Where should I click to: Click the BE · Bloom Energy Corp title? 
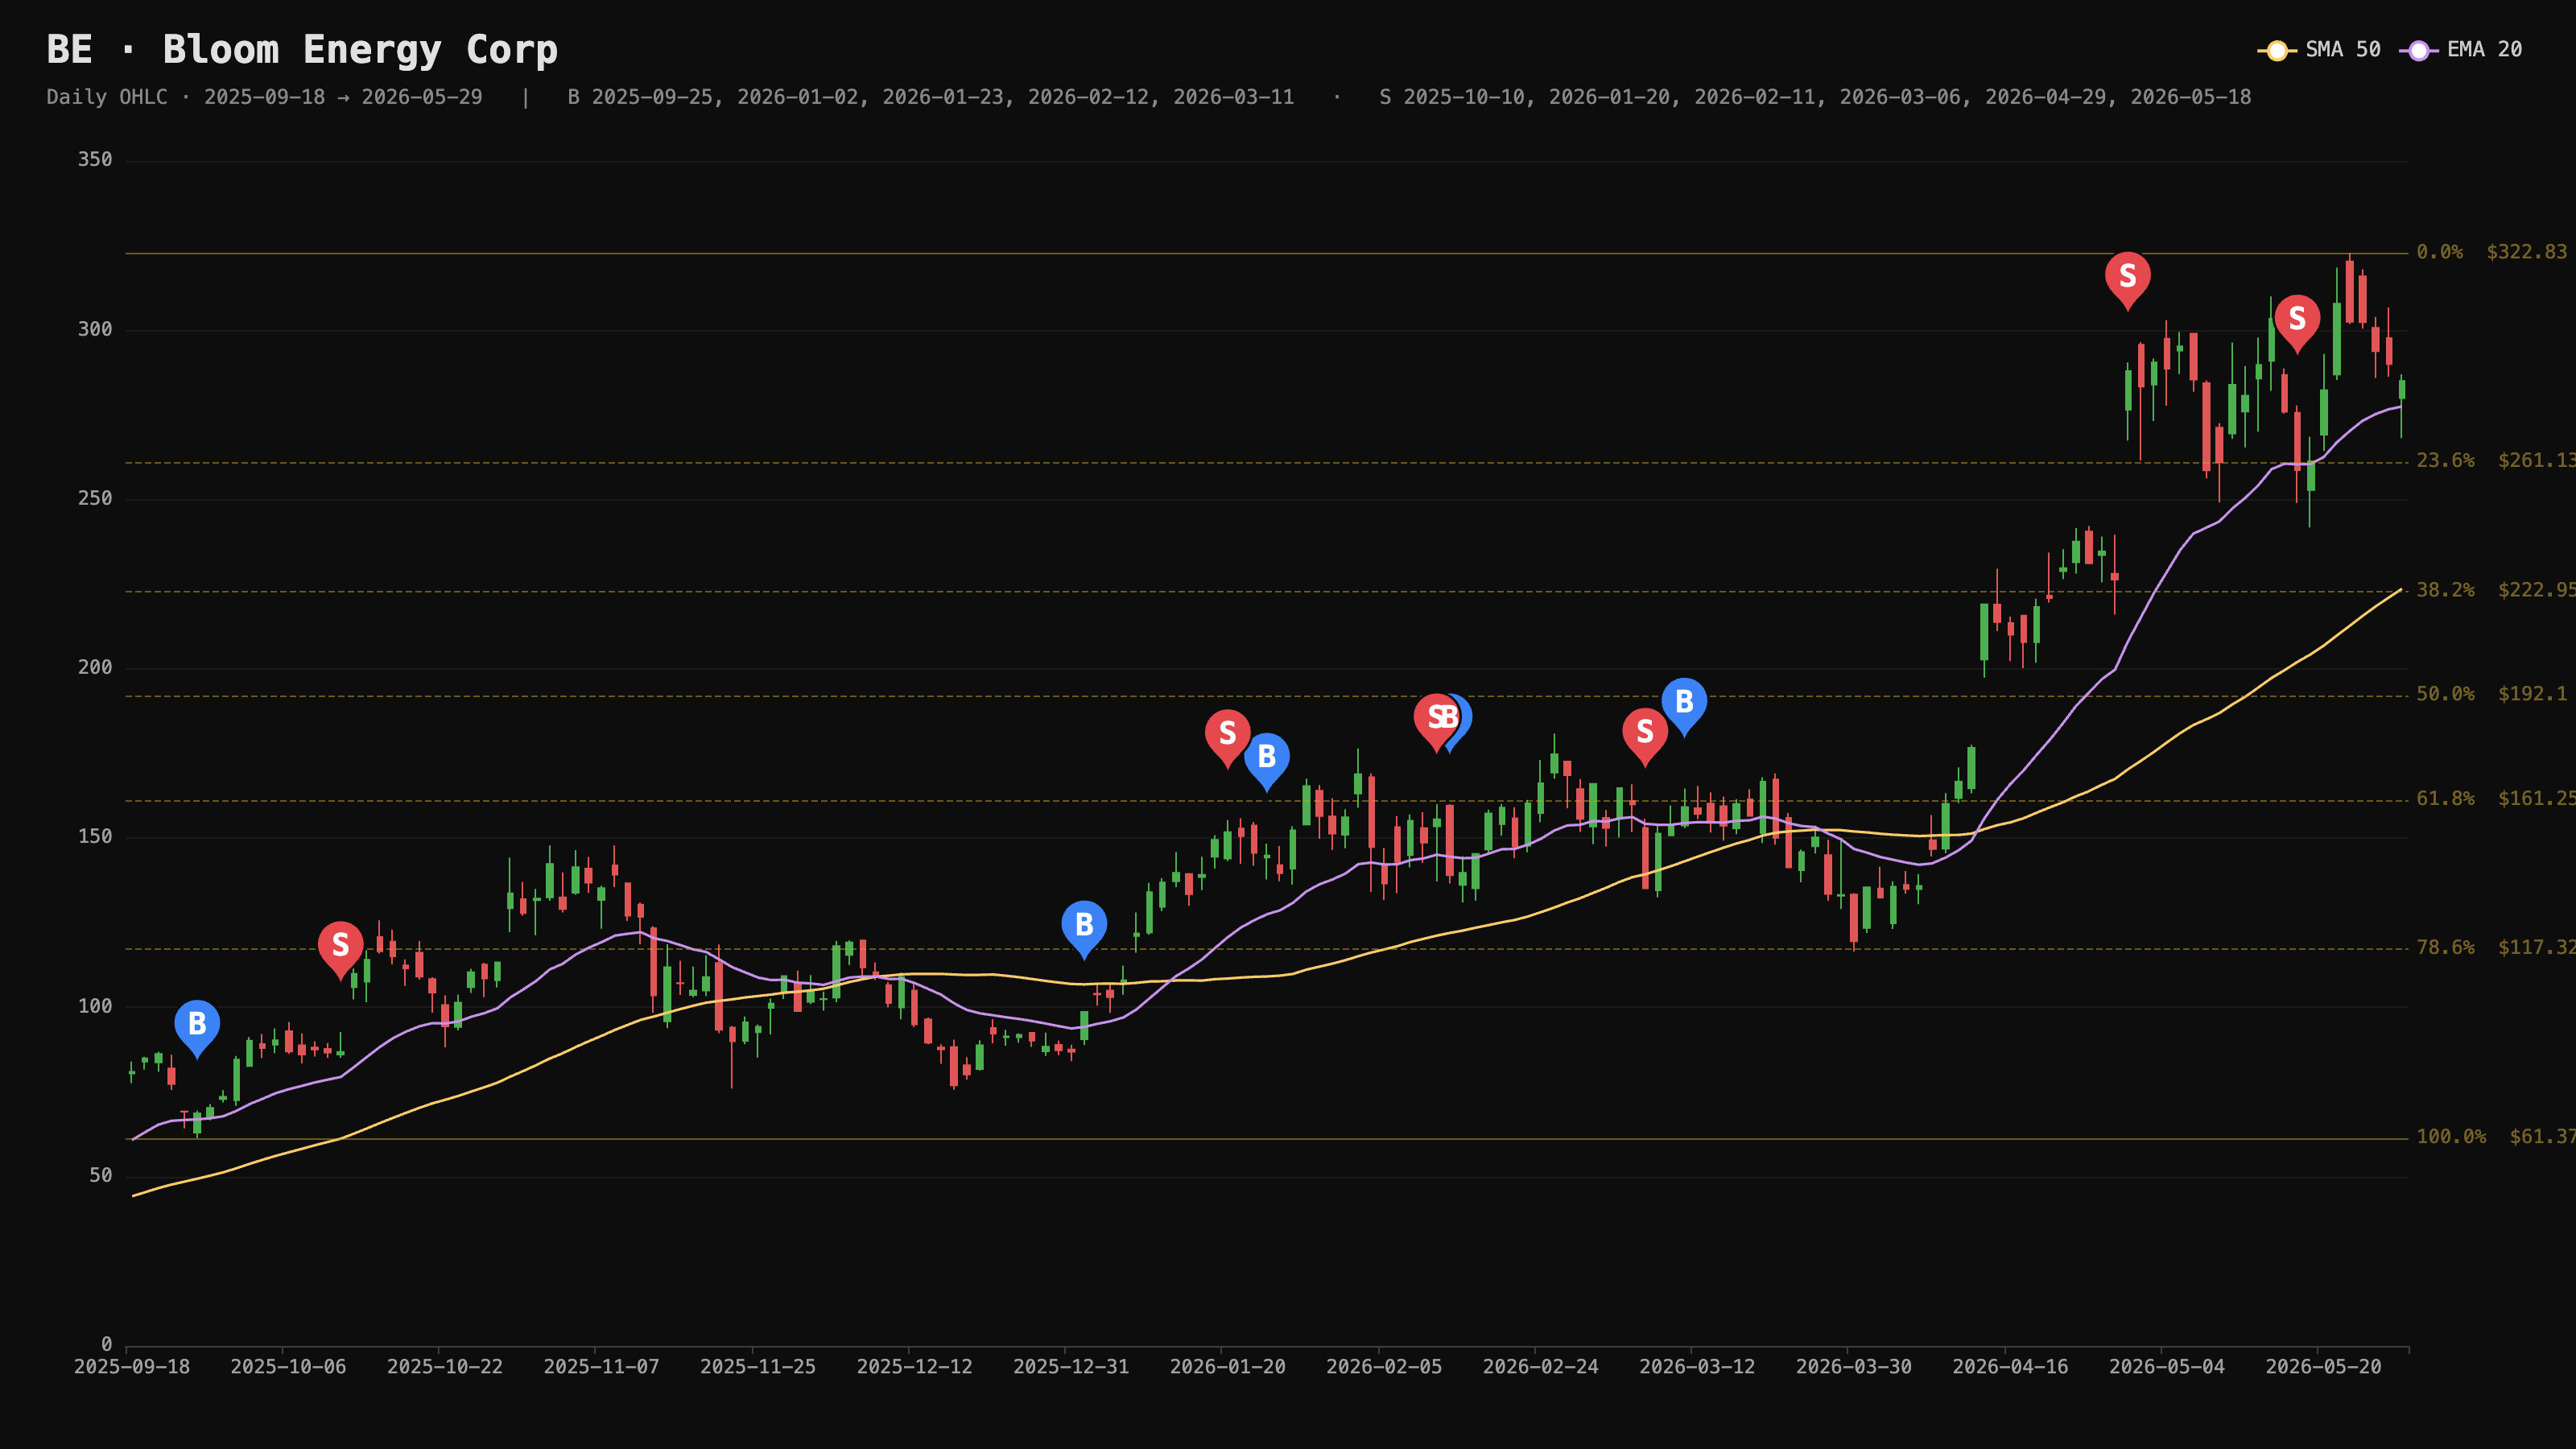[302, 49]
